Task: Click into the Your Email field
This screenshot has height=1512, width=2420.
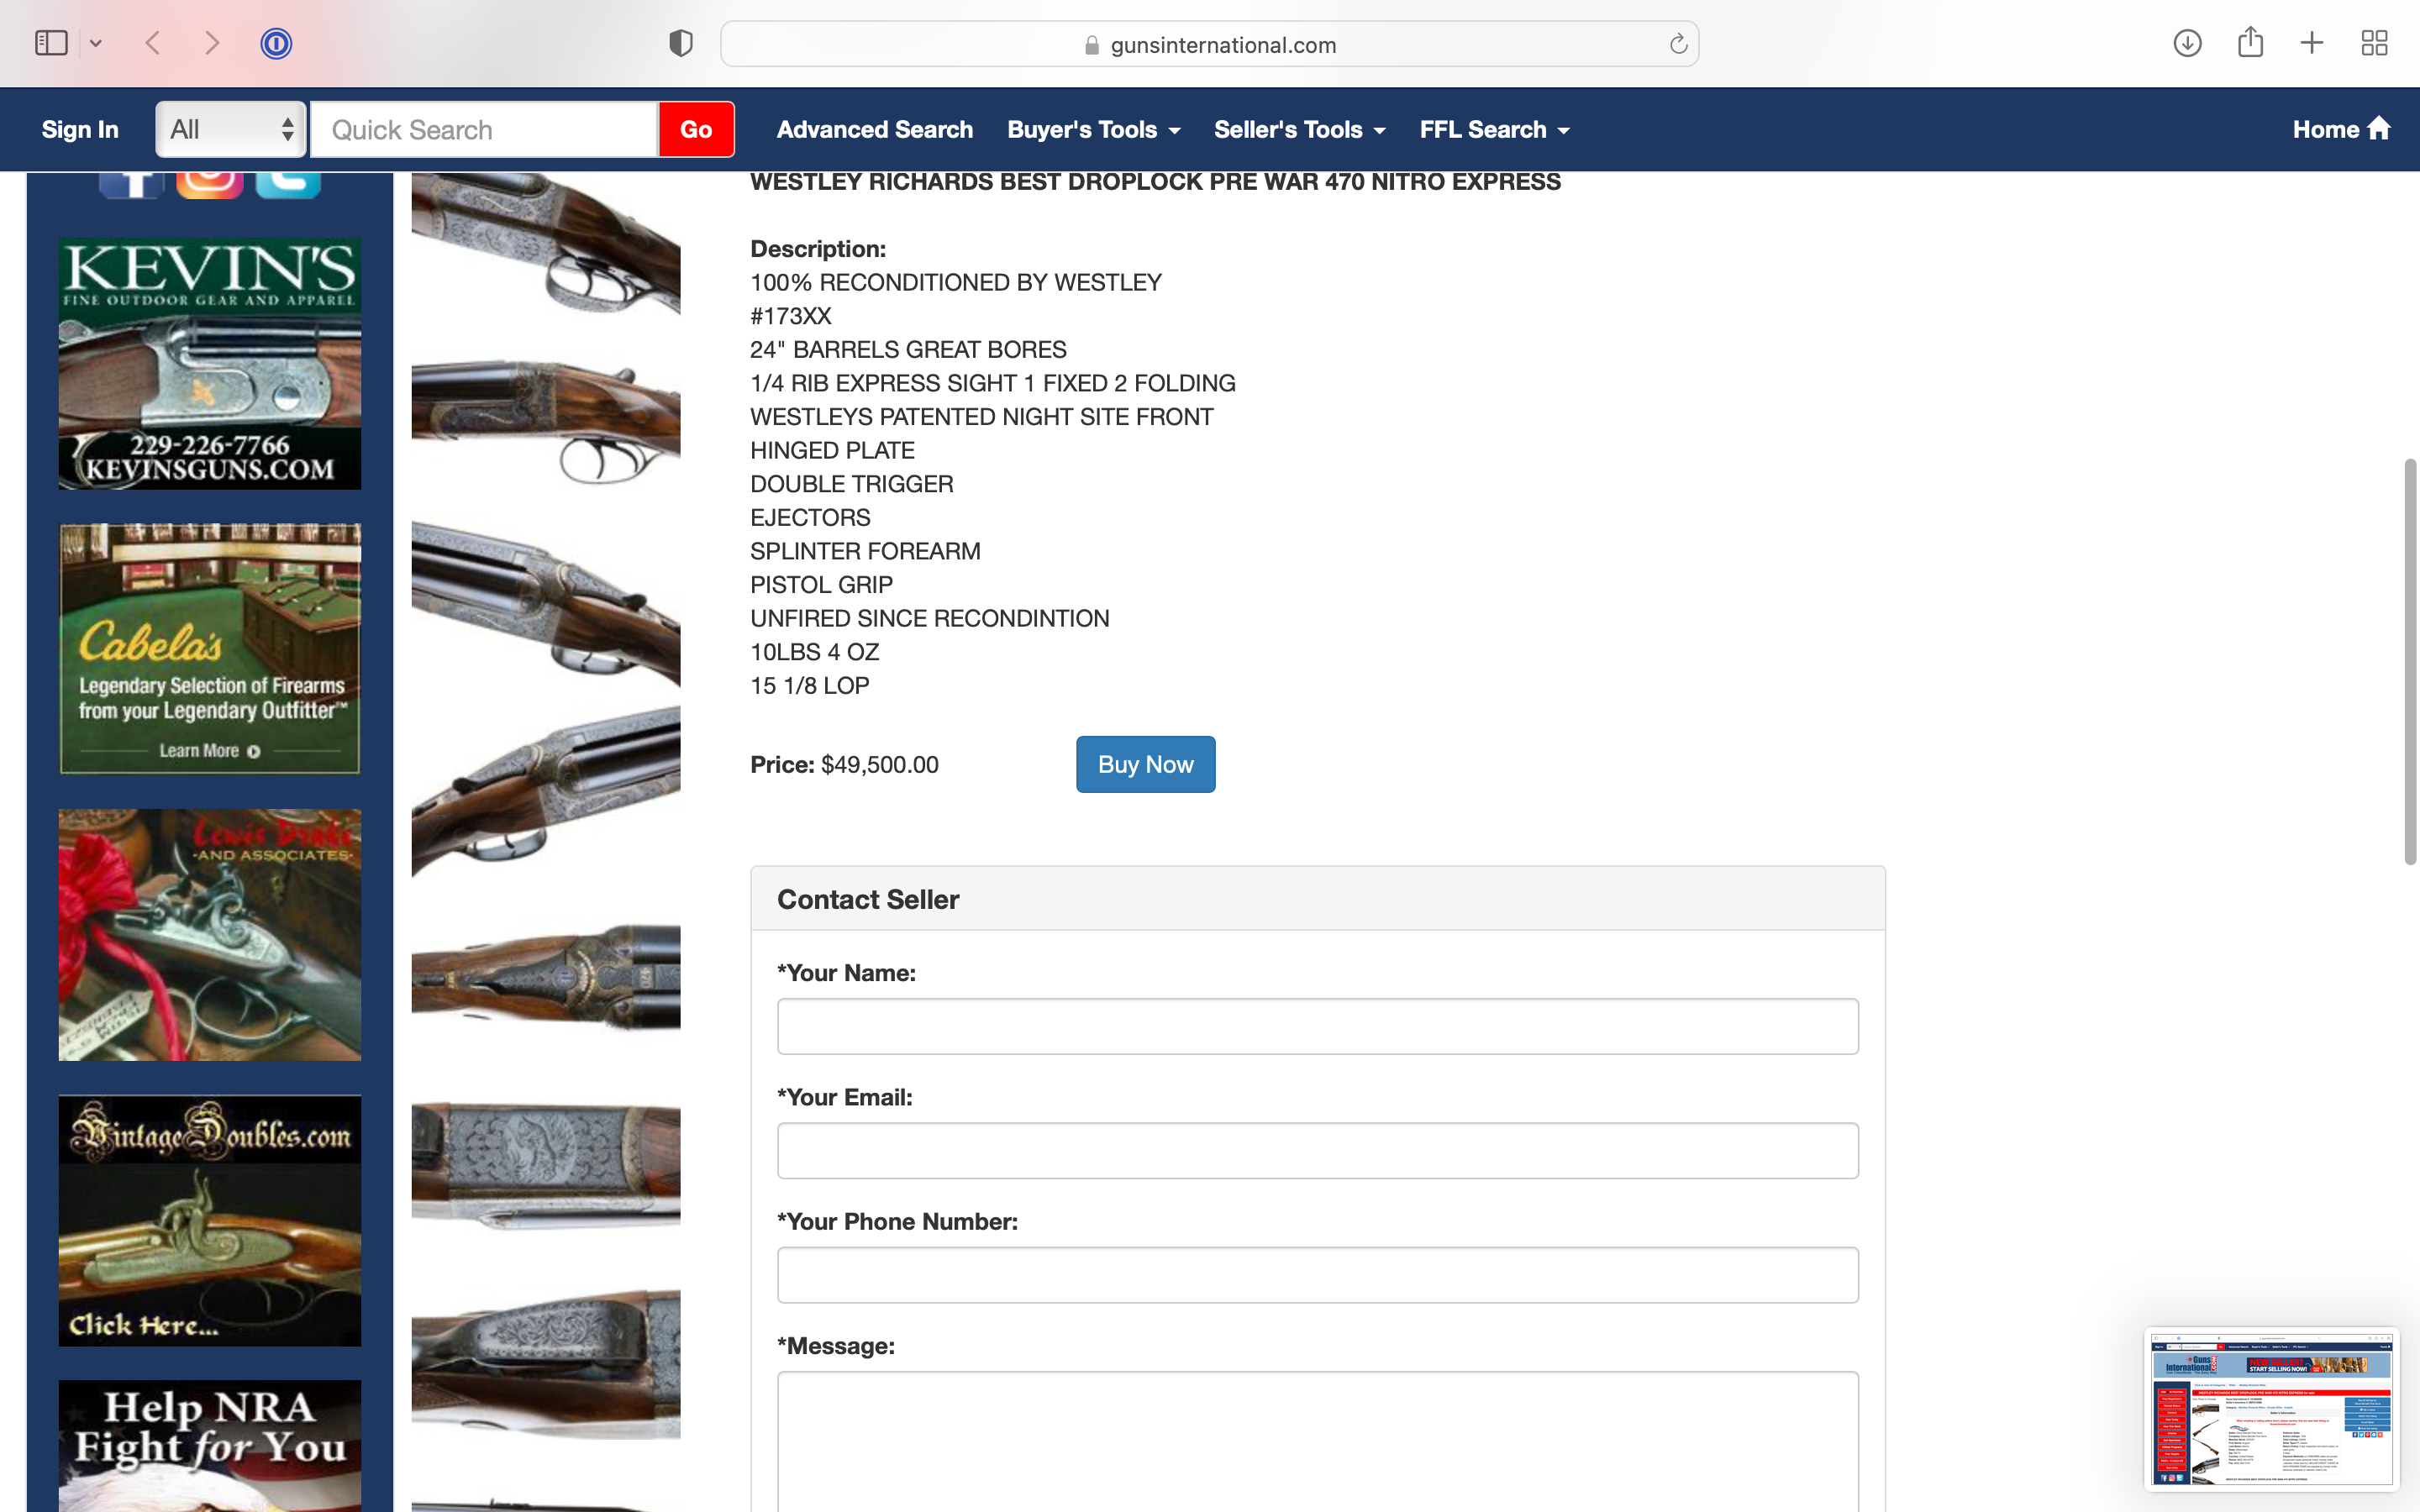Action: [1317, 1150]
